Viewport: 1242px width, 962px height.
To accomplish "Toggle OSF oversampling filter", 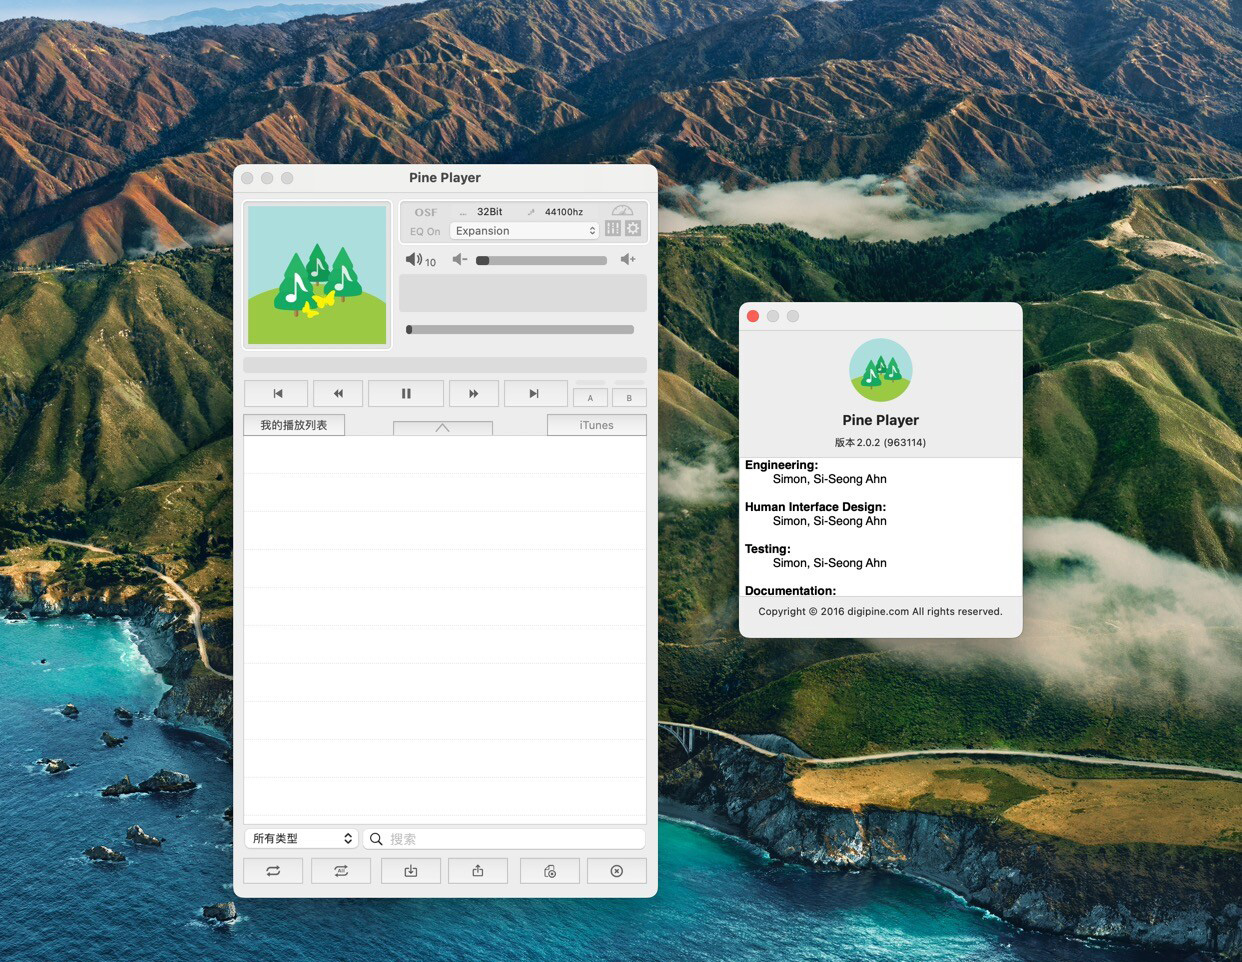I will 426,212.
